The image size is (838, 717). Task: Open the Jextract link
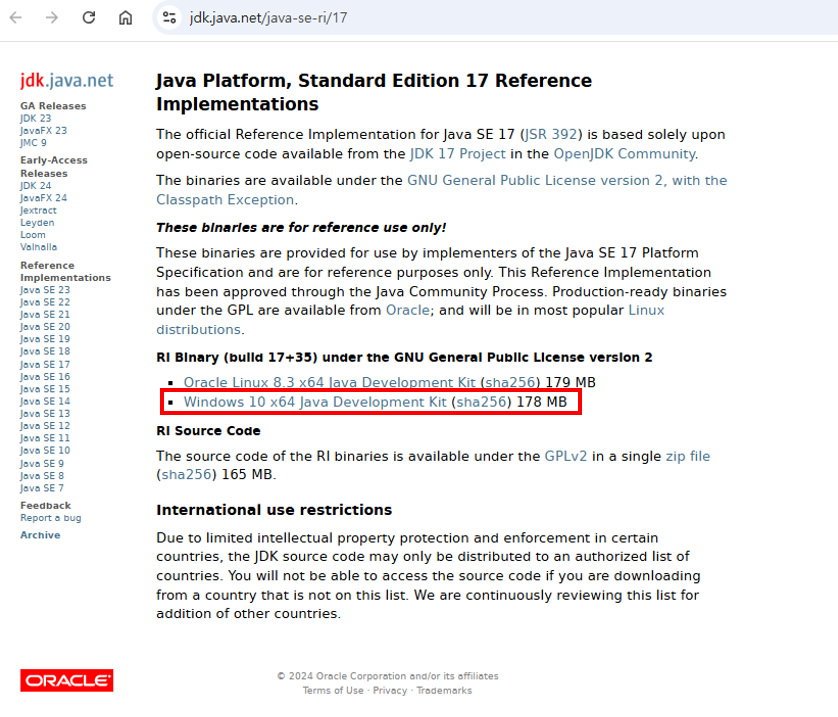[x=38, y=210]
